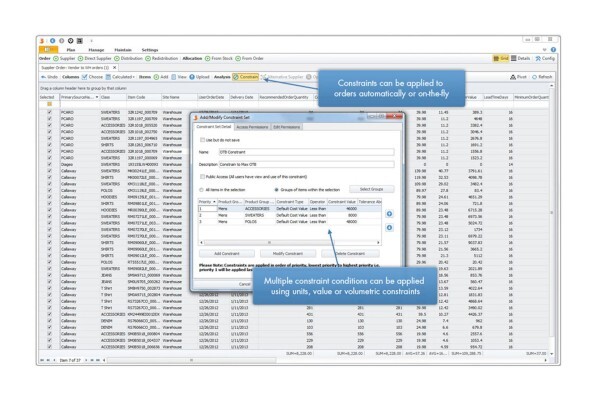The width and height of the screenshot is (600, 400).
Task: Click the View items icon
Action: click(x=174, y=77)
